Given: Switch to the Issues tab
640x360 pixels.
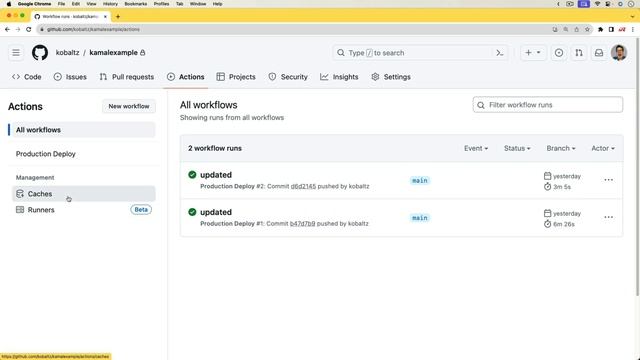Looking at the screenshot, I should pyautogui.click(x=70, y=77).
